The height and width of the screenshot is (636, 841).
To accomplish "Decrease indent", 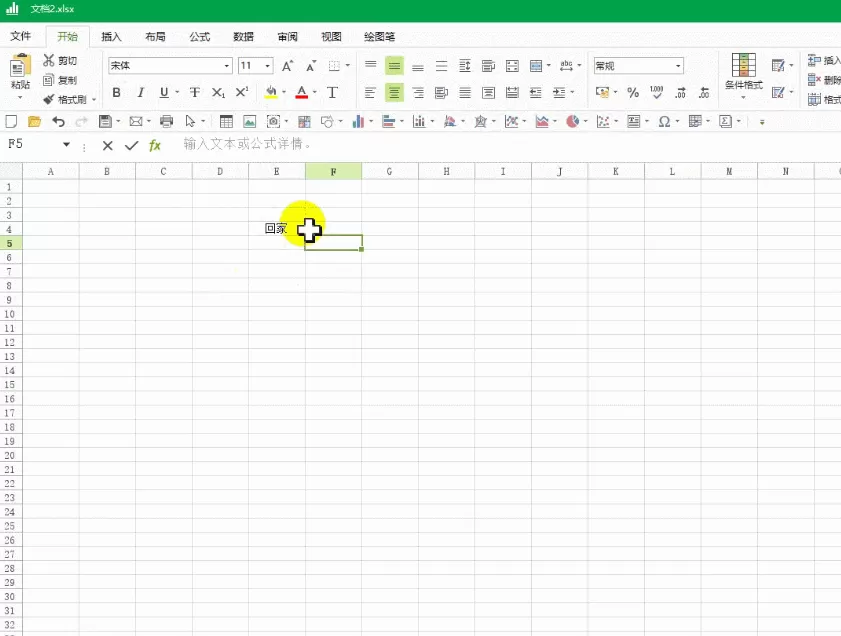I will click(x=535, y=93).
